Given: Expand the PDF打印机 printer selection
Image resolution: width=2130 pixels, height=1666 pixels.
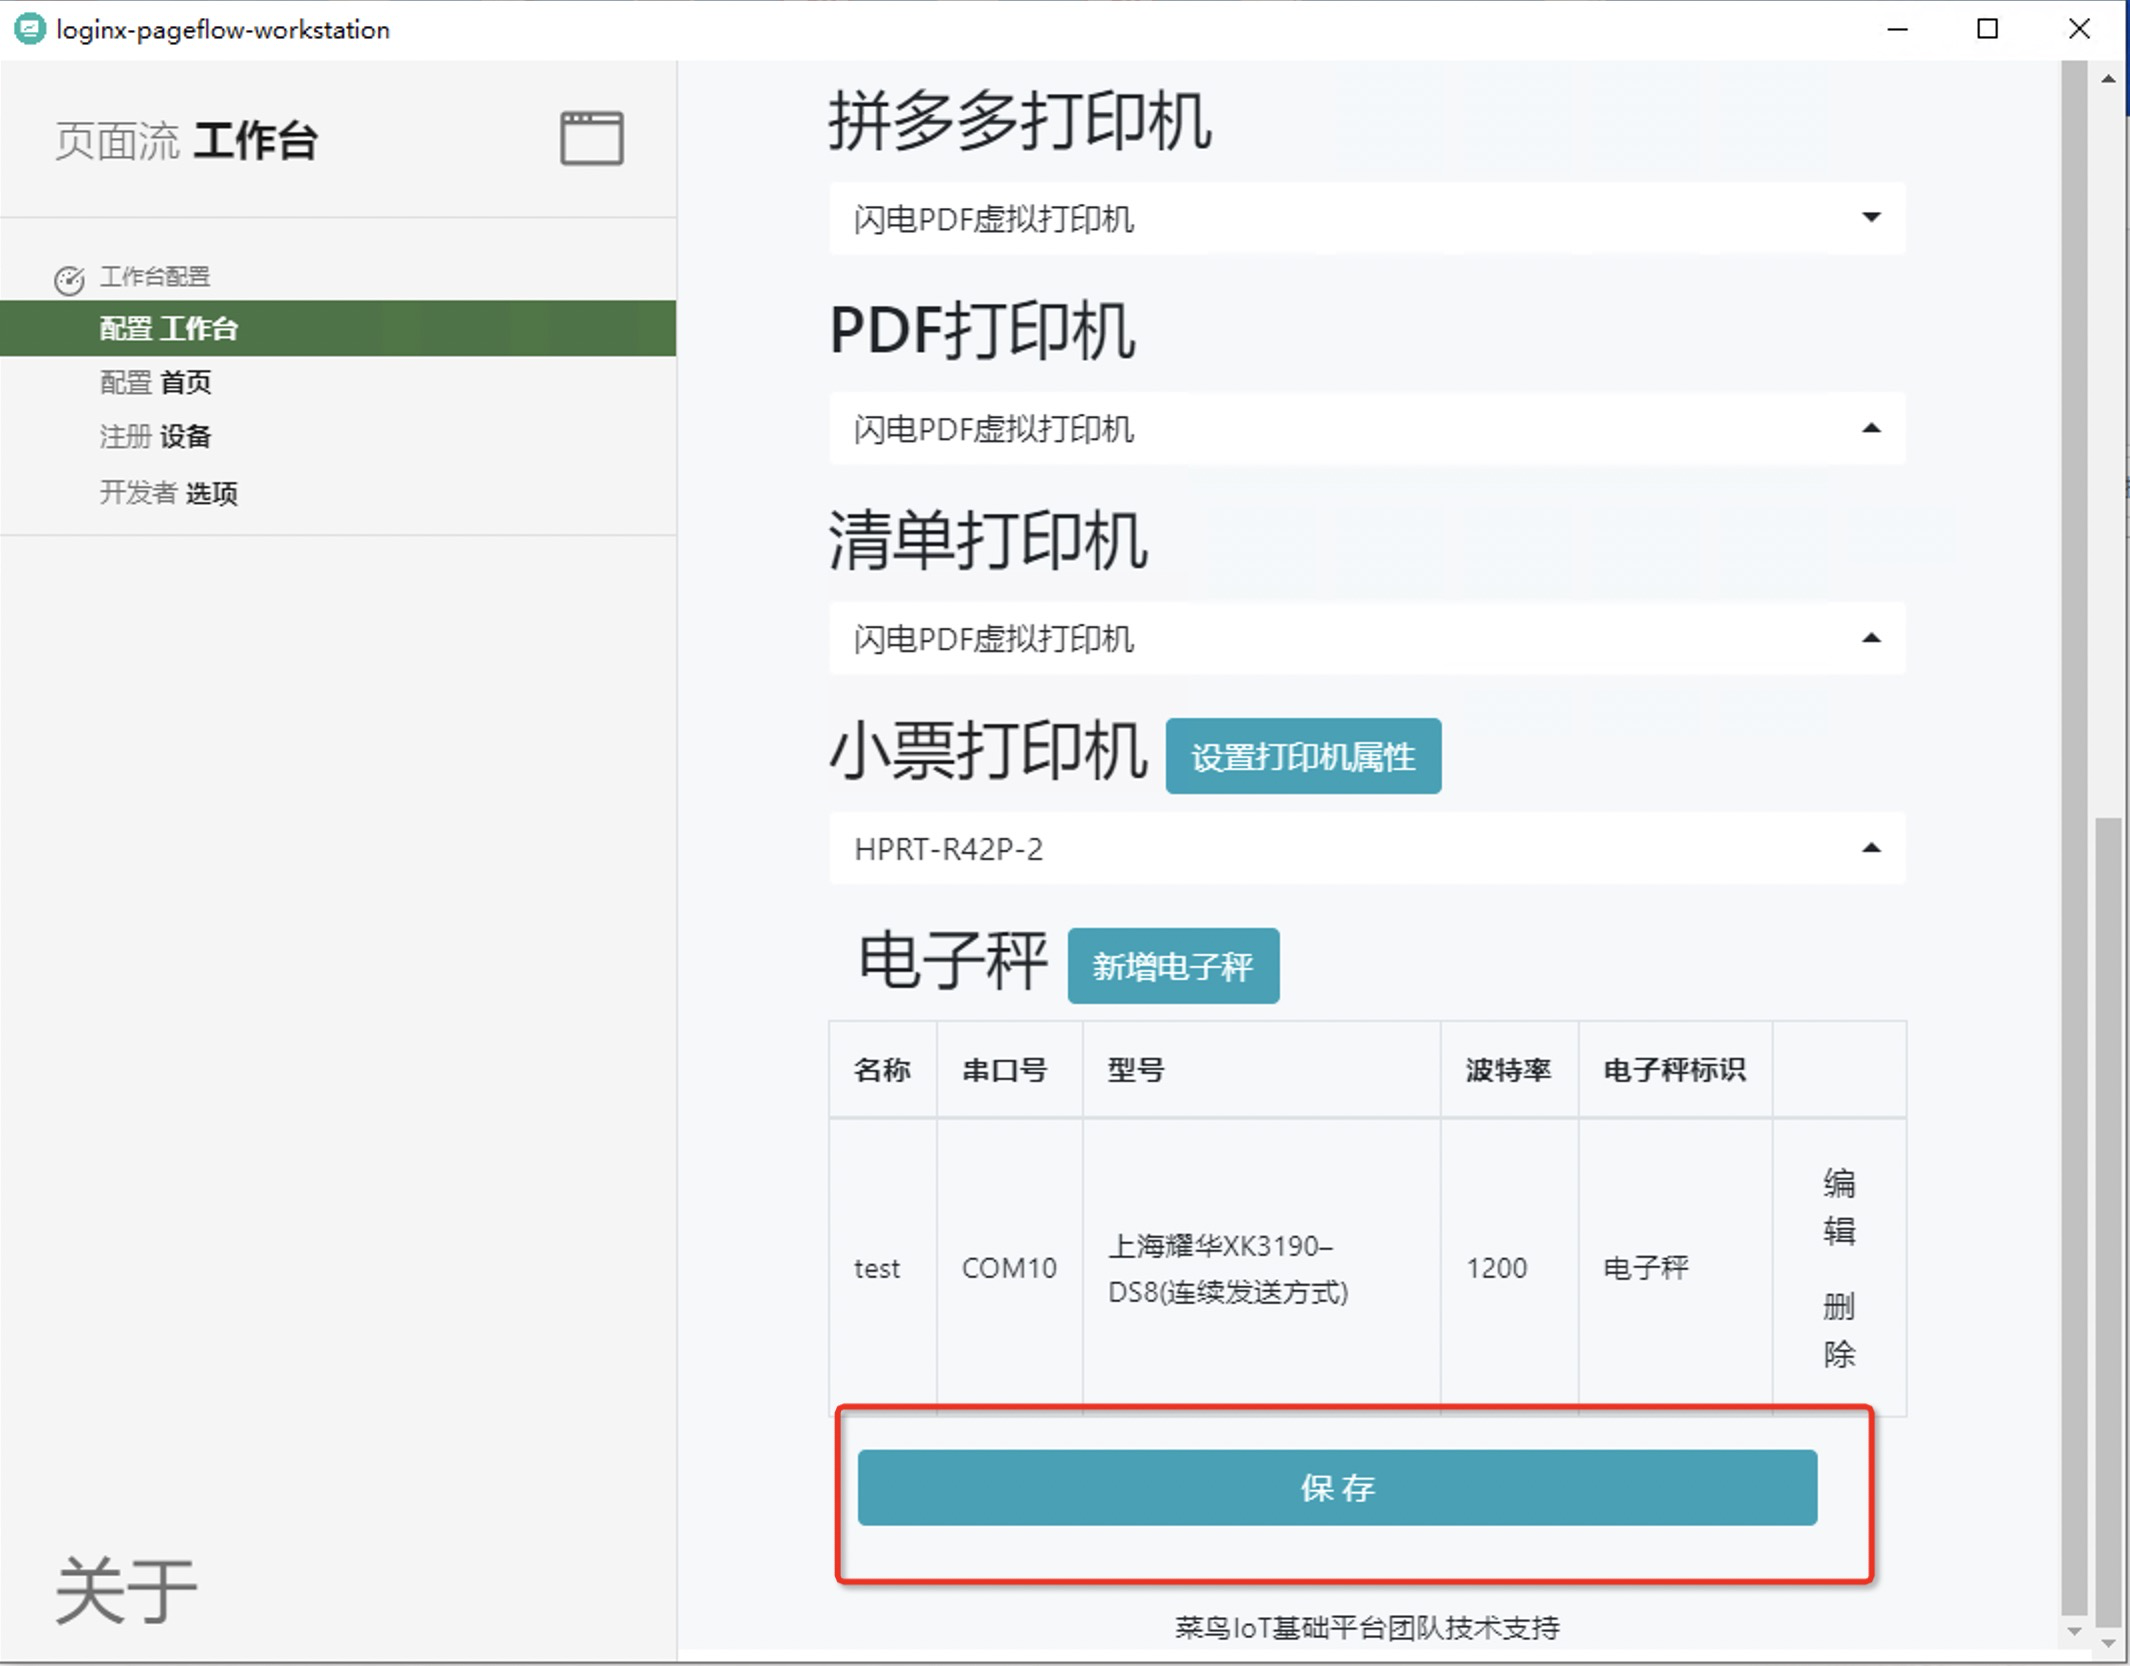Looking at the screenshot, I should [x=1366, y=429].
